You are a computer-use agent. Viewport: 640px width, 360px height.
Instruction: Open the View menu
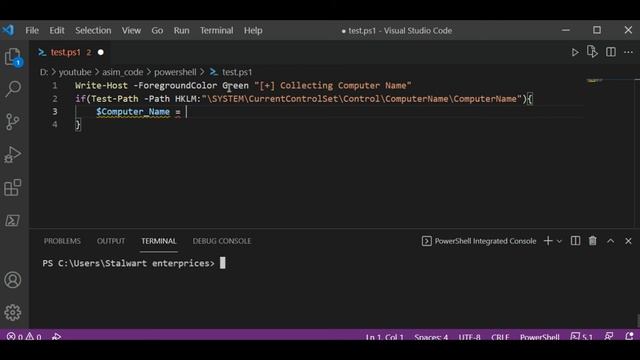coord(131,31)
